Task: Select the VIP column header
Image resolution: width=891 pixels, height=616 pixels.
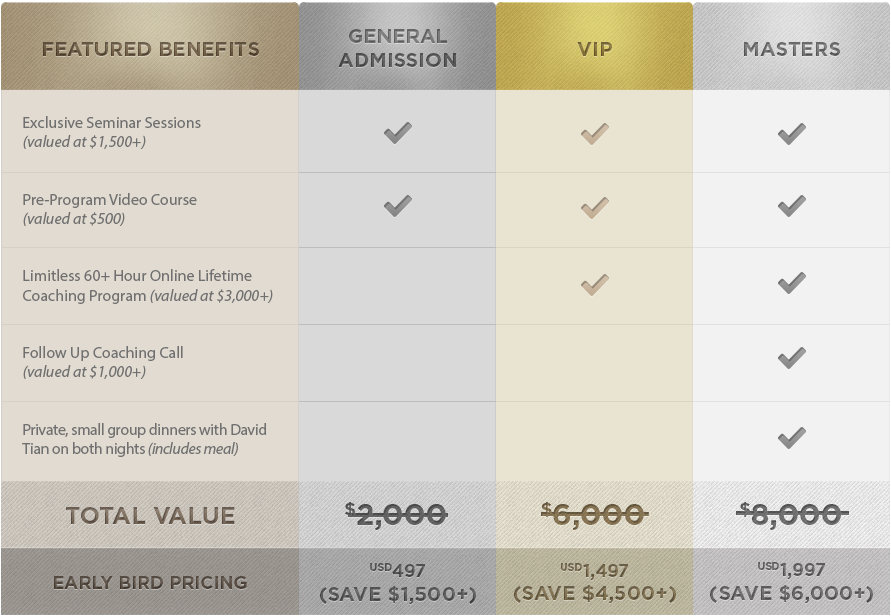Action: click(594, 47)
